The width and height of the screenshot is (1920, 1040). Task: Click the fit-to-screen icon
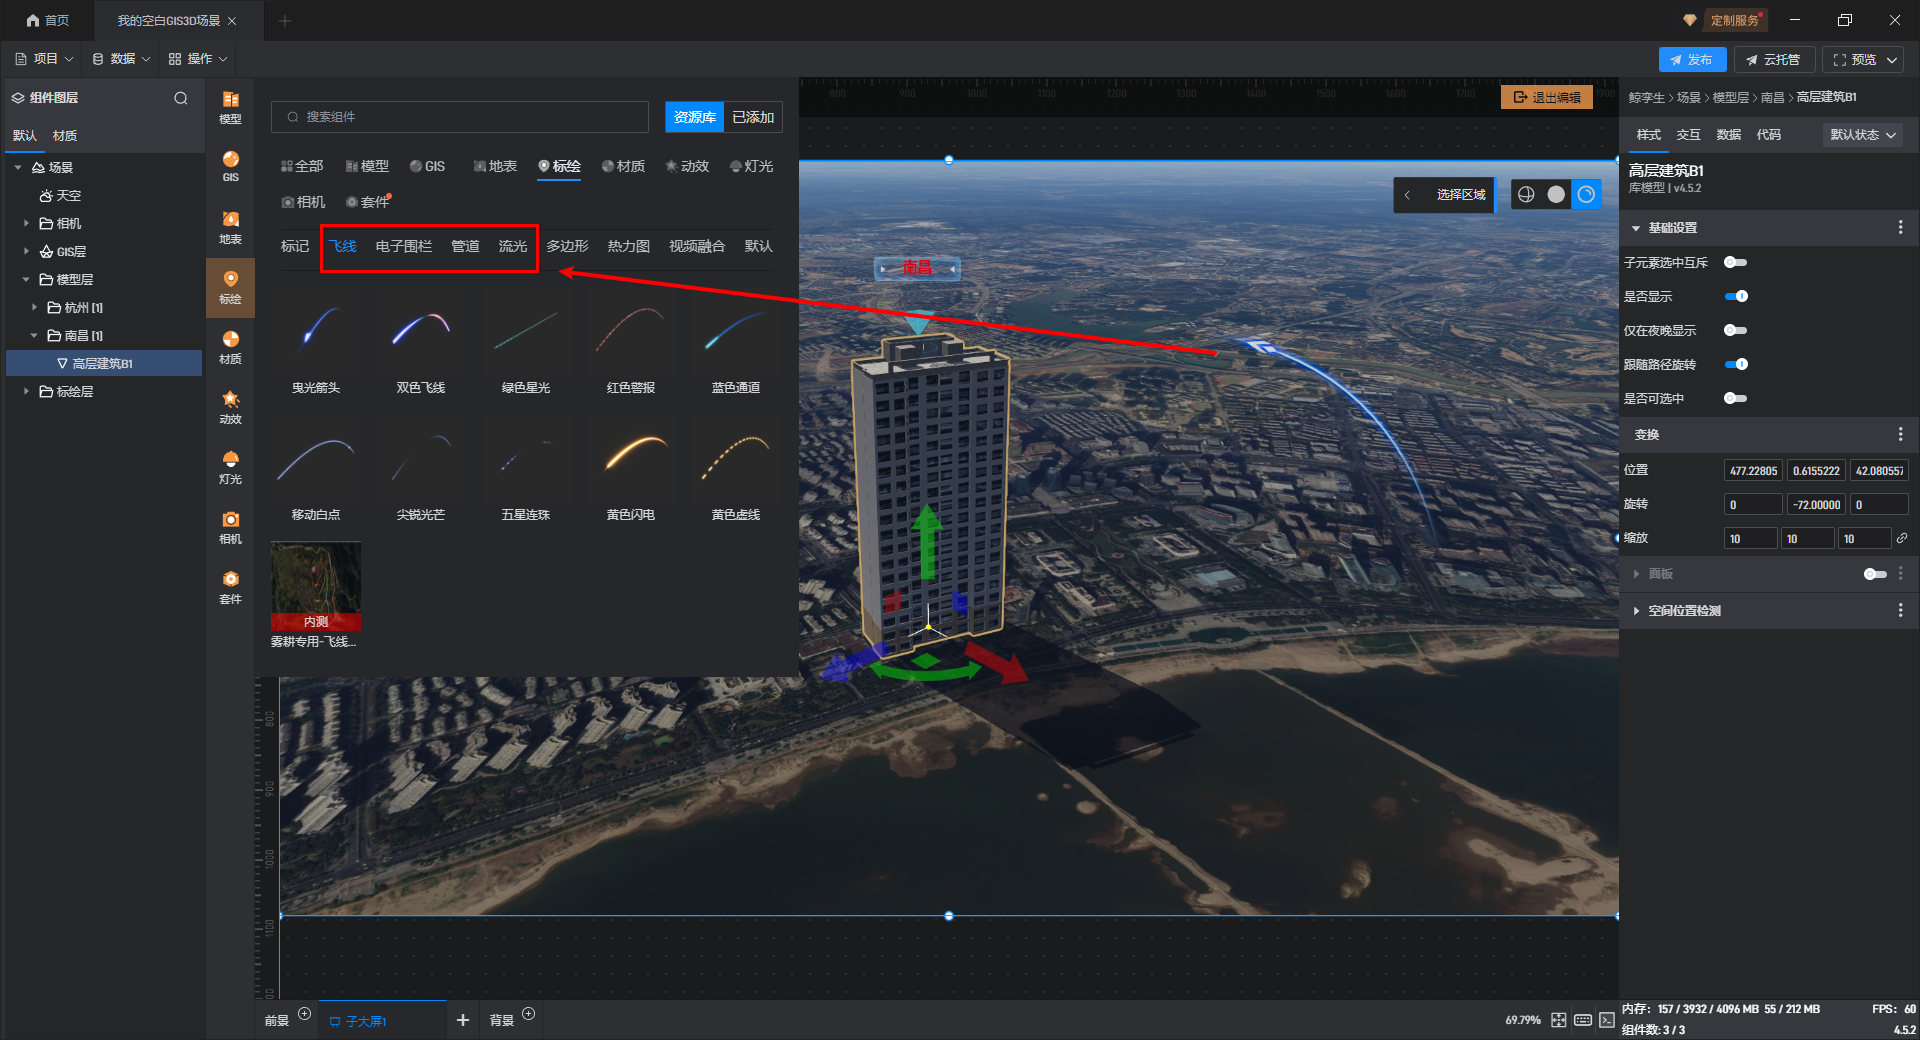(x=1559, y=1020)
